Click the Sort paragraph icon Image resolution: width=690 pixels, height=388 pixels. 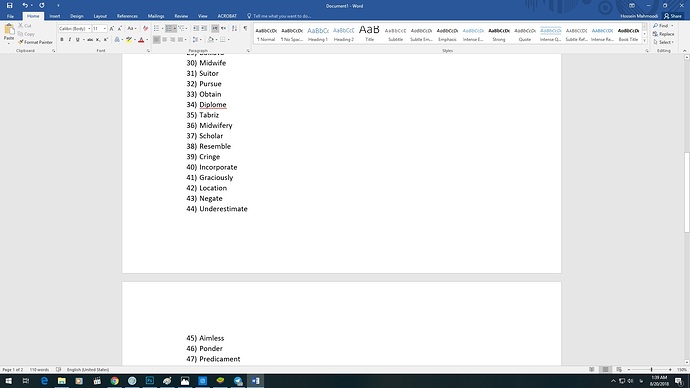point(234,28)
